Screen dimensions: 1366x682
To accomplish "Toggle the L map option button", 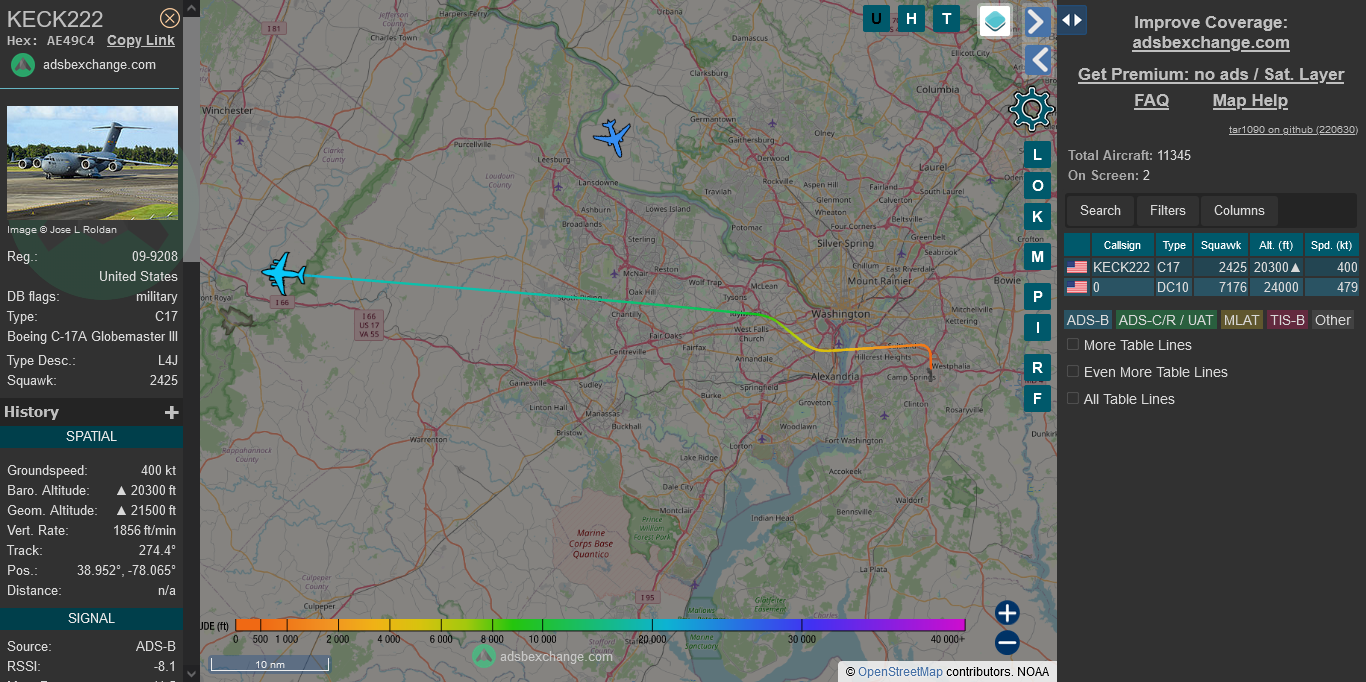I will pos(1037,154).
